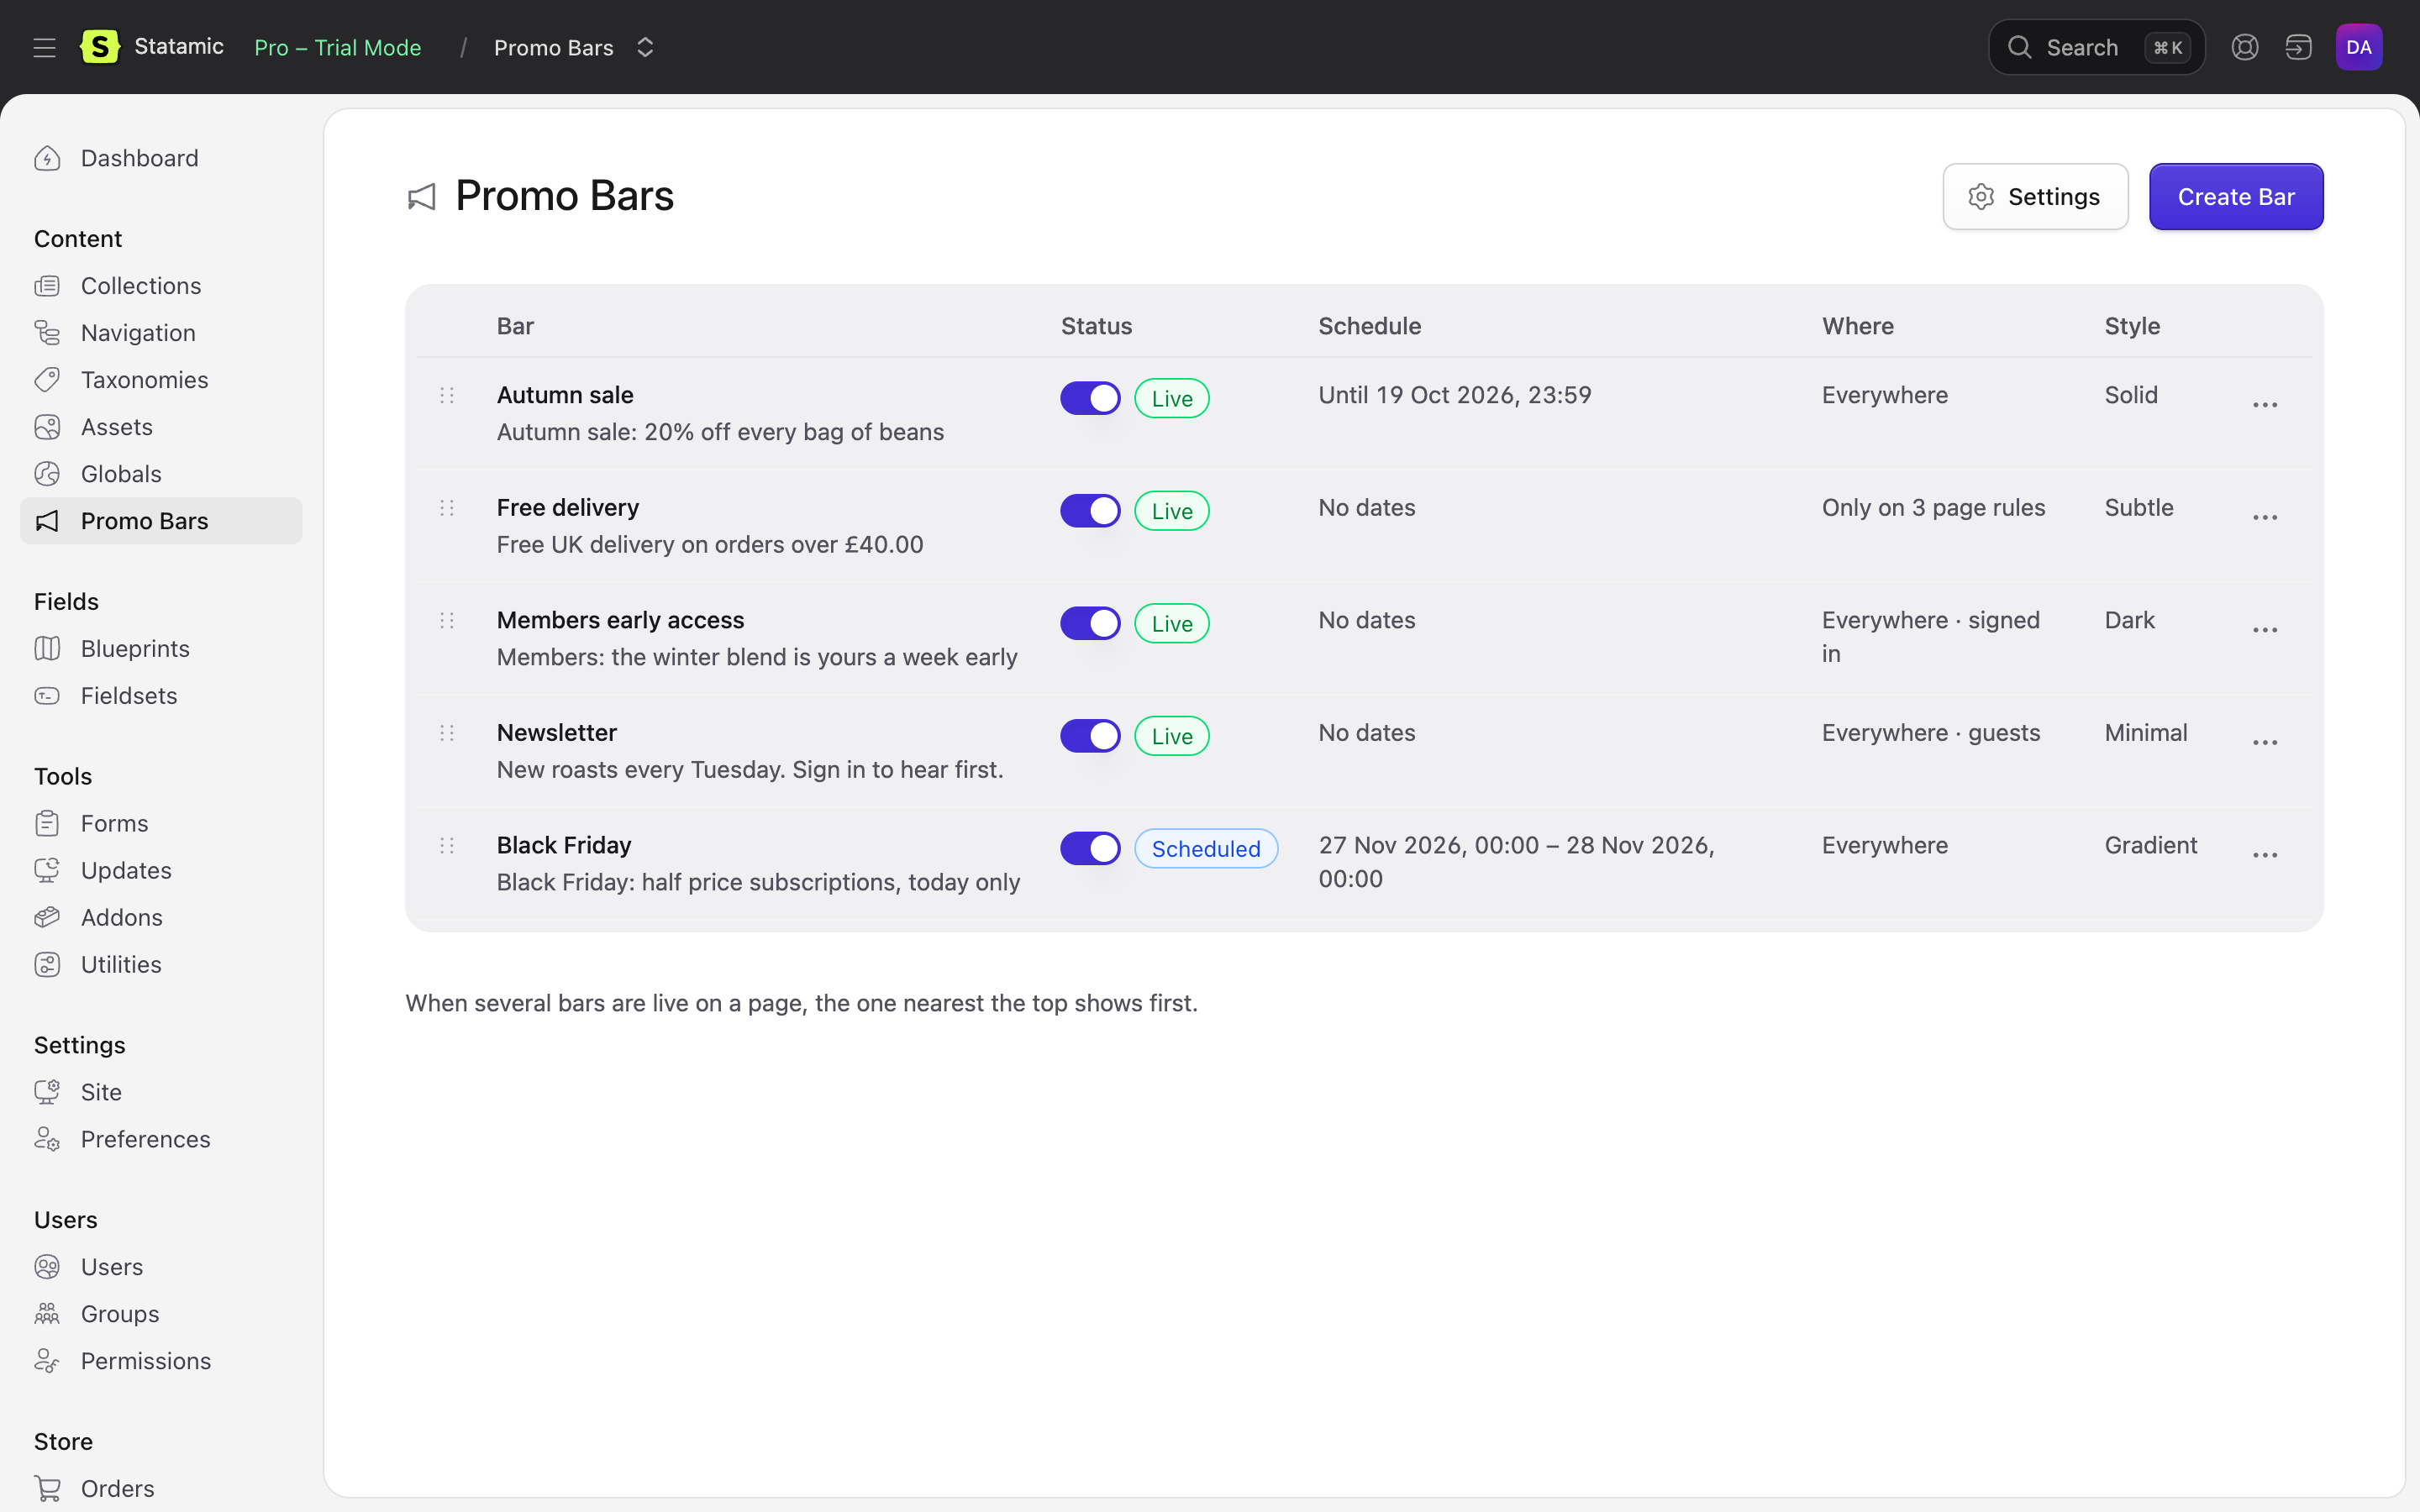This screenshot has width=2420, height=1512.
Task: Click the Statamic logo icon
Action: [100, 47]
